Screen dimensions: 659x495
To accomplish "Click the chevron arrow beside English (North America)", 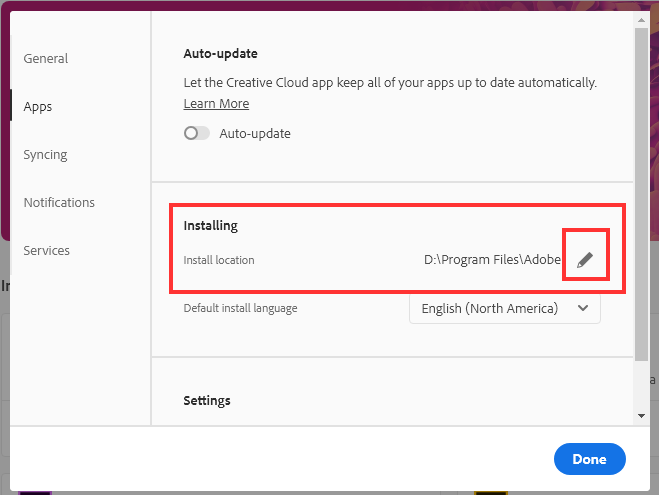I will [x=583, y=309].
